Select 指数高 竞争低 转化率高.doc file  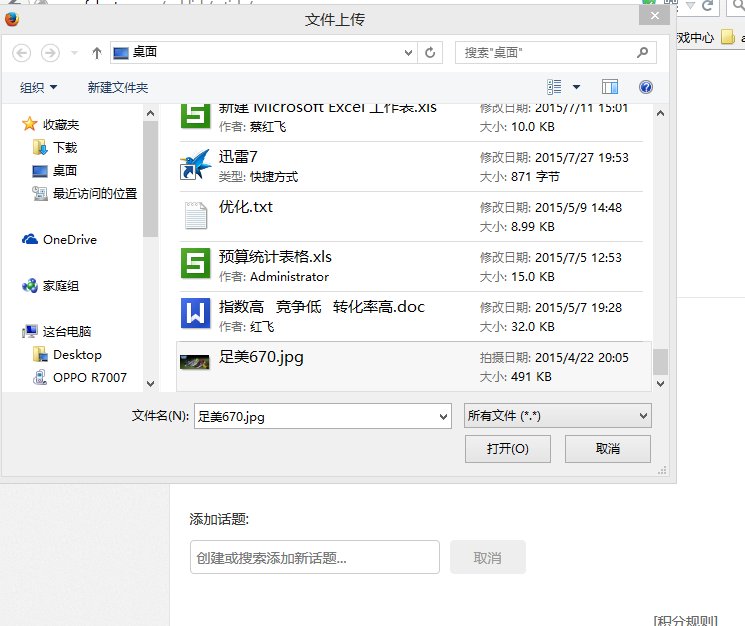click(x=411, y=317)
